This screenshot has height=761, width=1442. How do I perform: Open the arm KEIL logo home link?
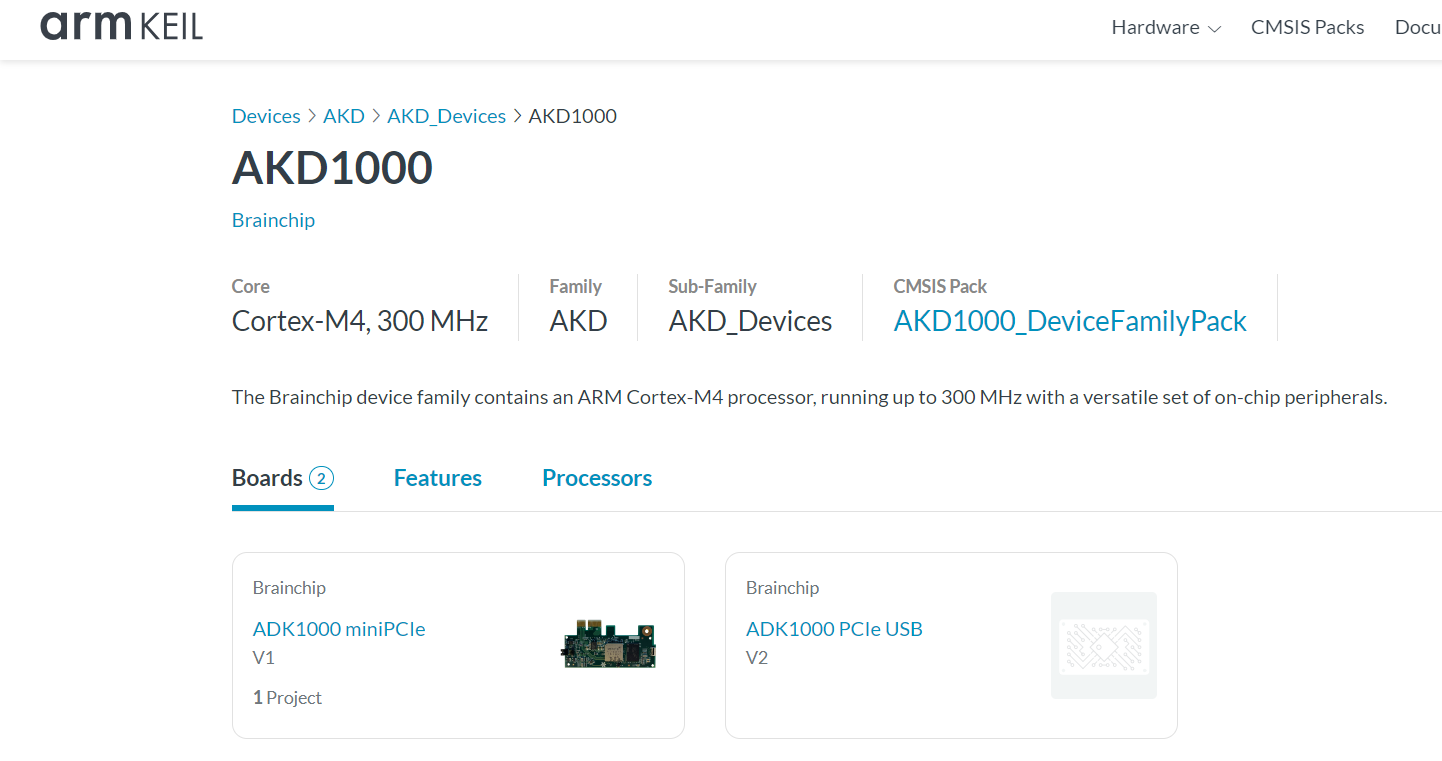[x=121, y=26]
